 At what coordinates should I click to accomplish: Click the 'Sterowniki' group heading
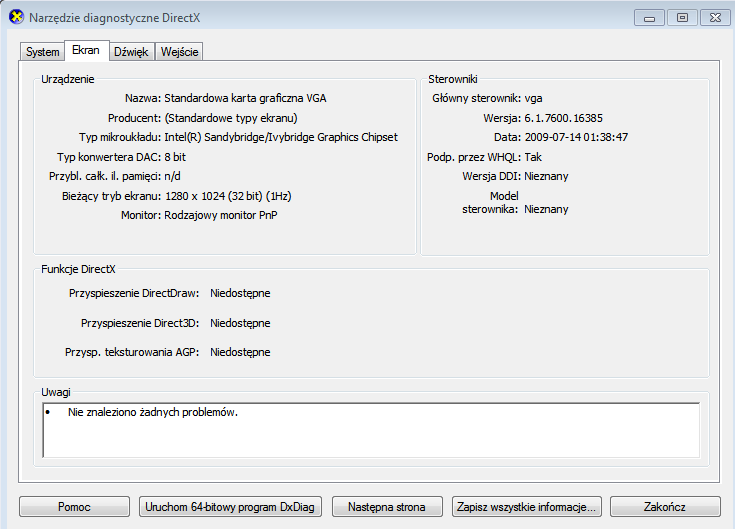(x=453, y=79)
